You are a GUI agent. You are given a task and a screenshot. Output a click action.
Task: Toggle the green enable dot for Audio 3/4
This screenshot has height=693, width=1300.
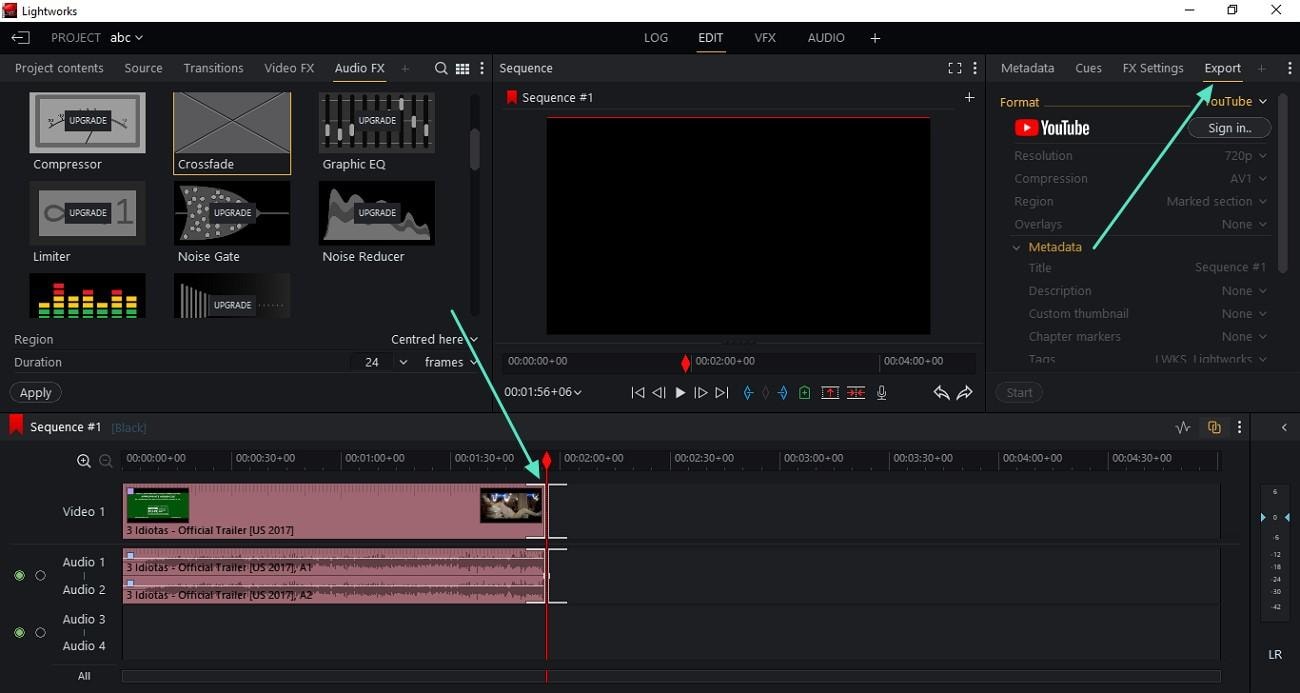click(19, 633)
